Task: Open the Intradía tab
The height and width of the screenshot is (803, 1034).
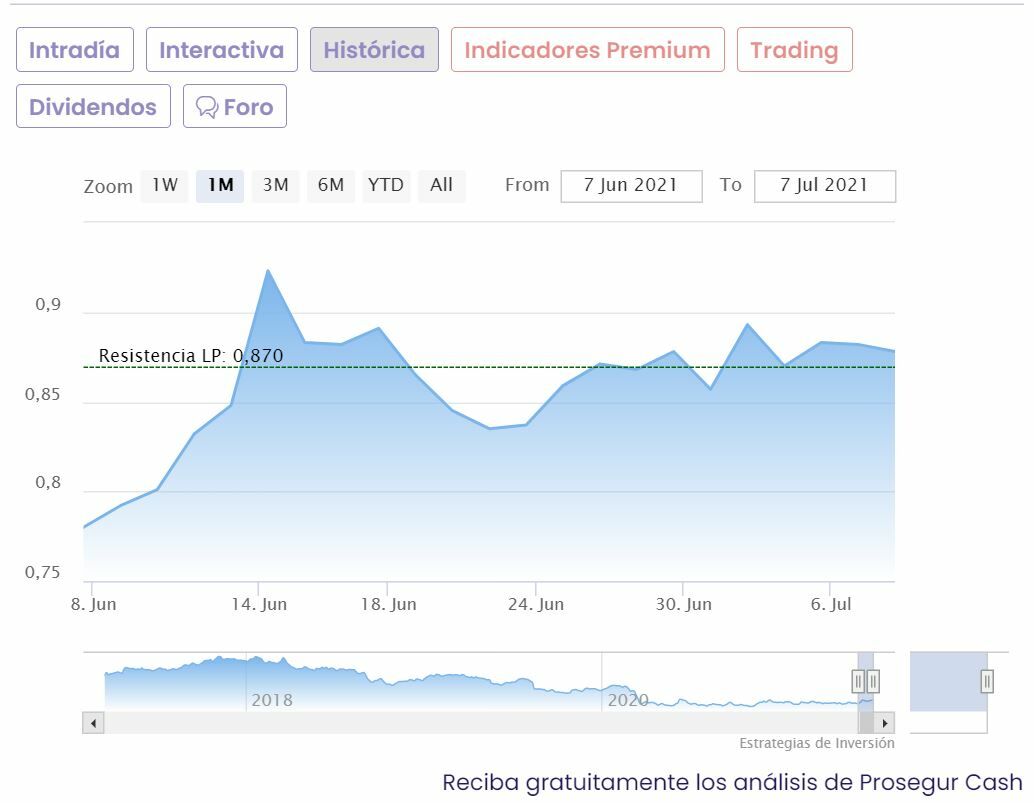Action: (x=74, y=50)
